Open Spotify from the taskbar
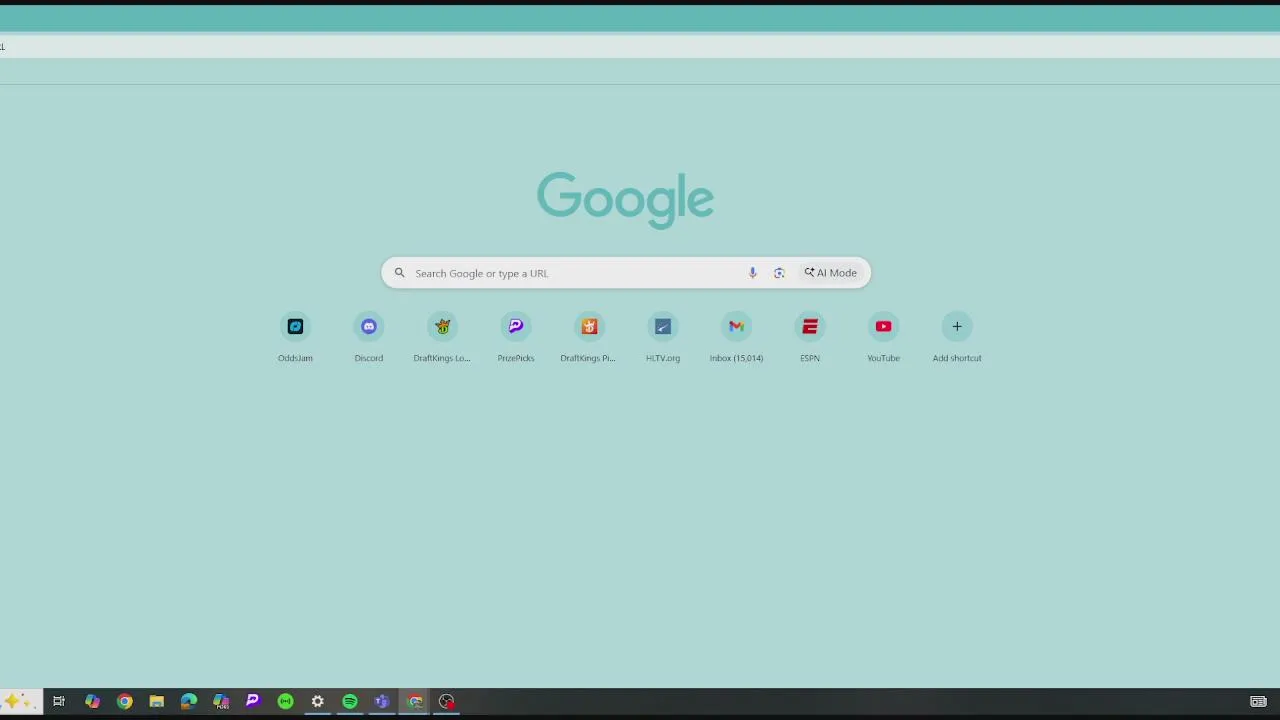Screen dimensions: 1280x720 [350, 702]
